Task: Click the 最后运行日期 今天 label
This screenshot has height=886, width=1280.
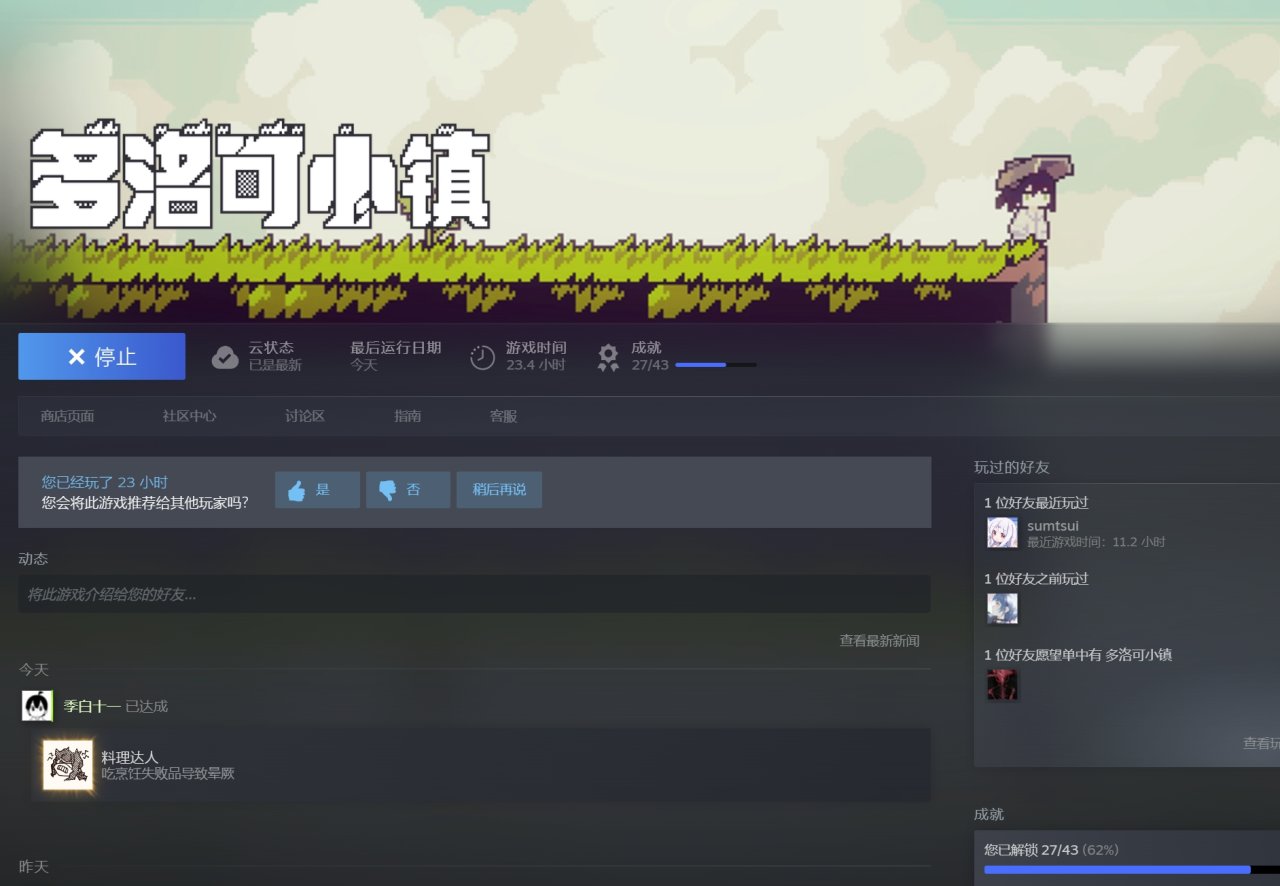Action: tap(395, 356)
